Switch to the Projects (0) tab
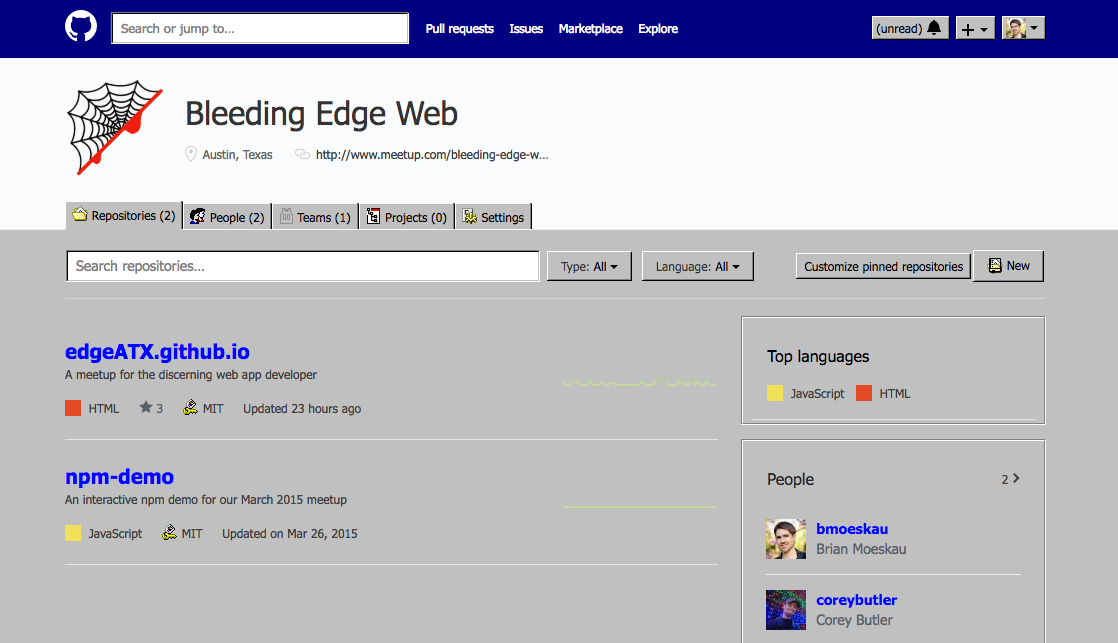 407,217
